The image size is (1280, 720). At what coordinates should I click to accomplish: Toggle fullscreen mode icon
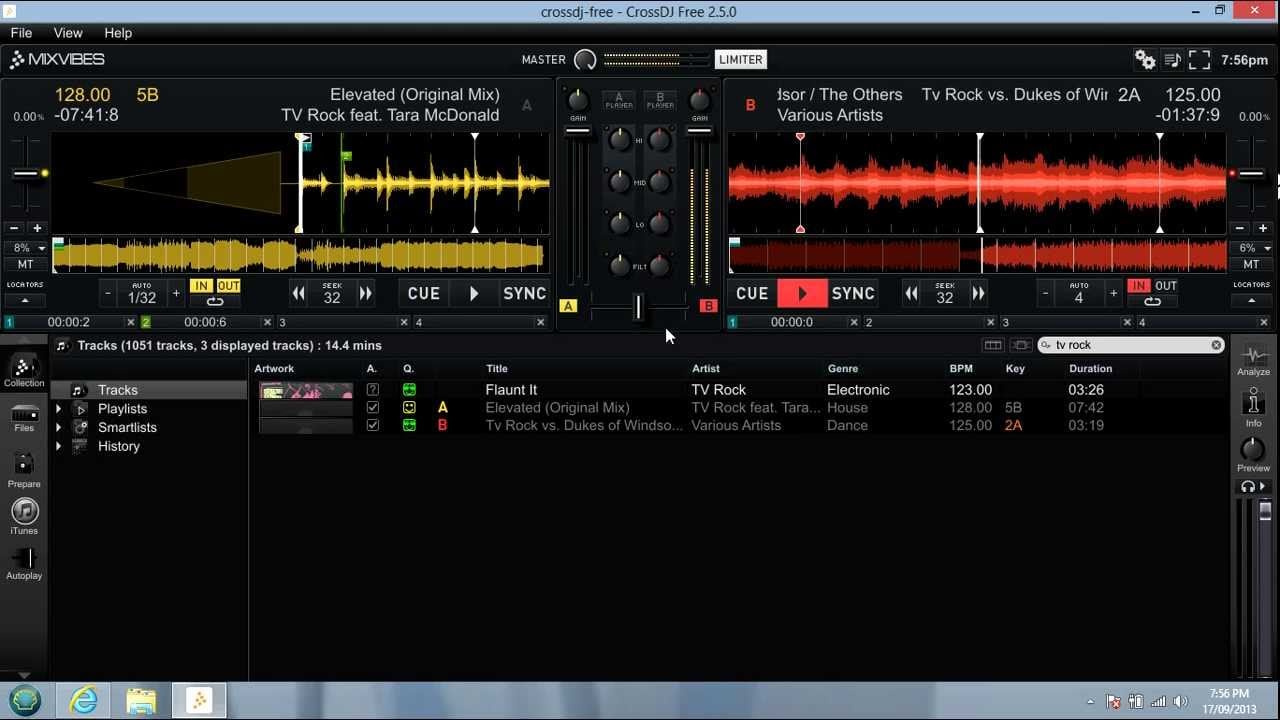click(x=1199, y=60)
